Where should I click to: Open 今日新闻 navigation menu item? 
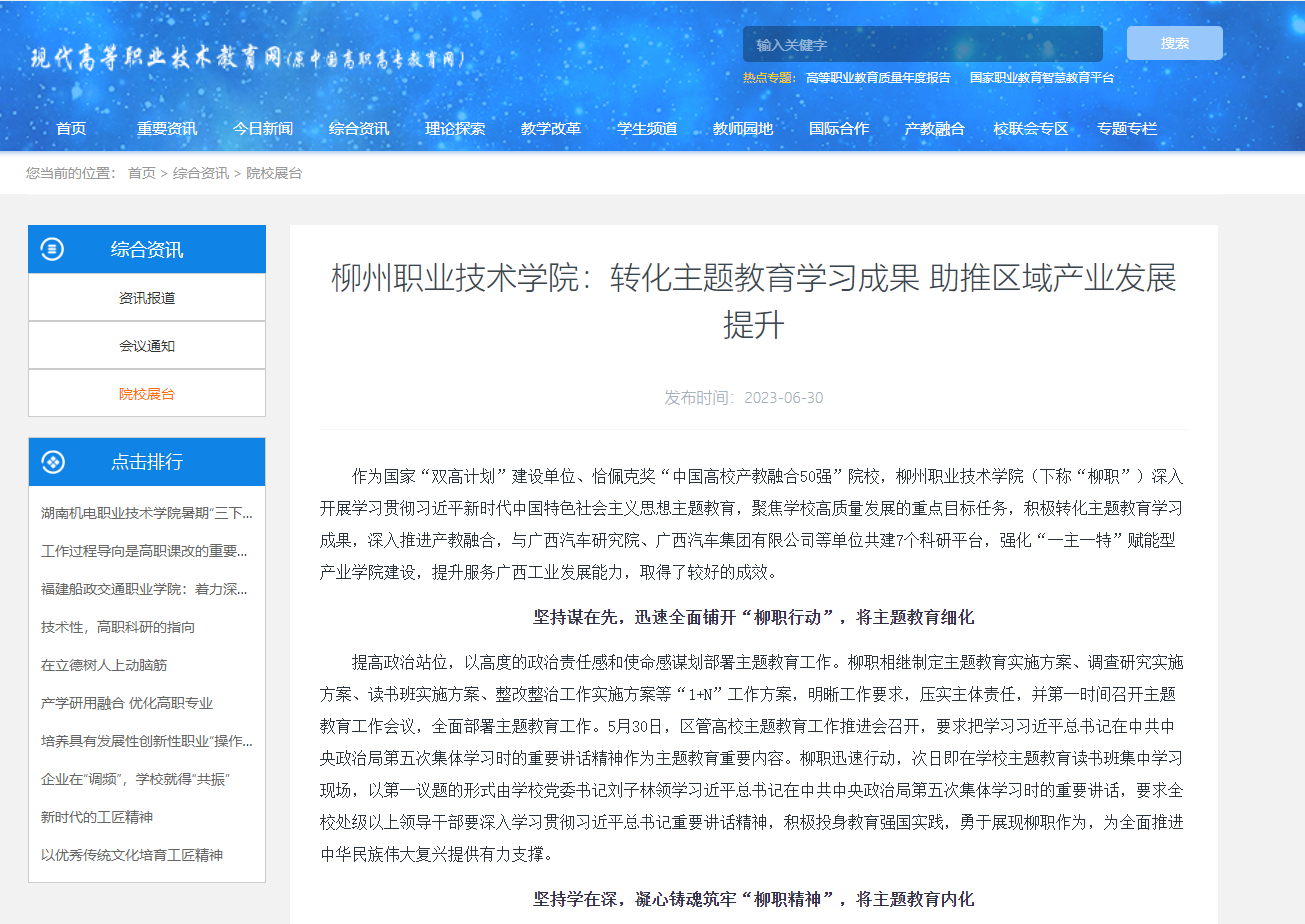tap(263, 128)
